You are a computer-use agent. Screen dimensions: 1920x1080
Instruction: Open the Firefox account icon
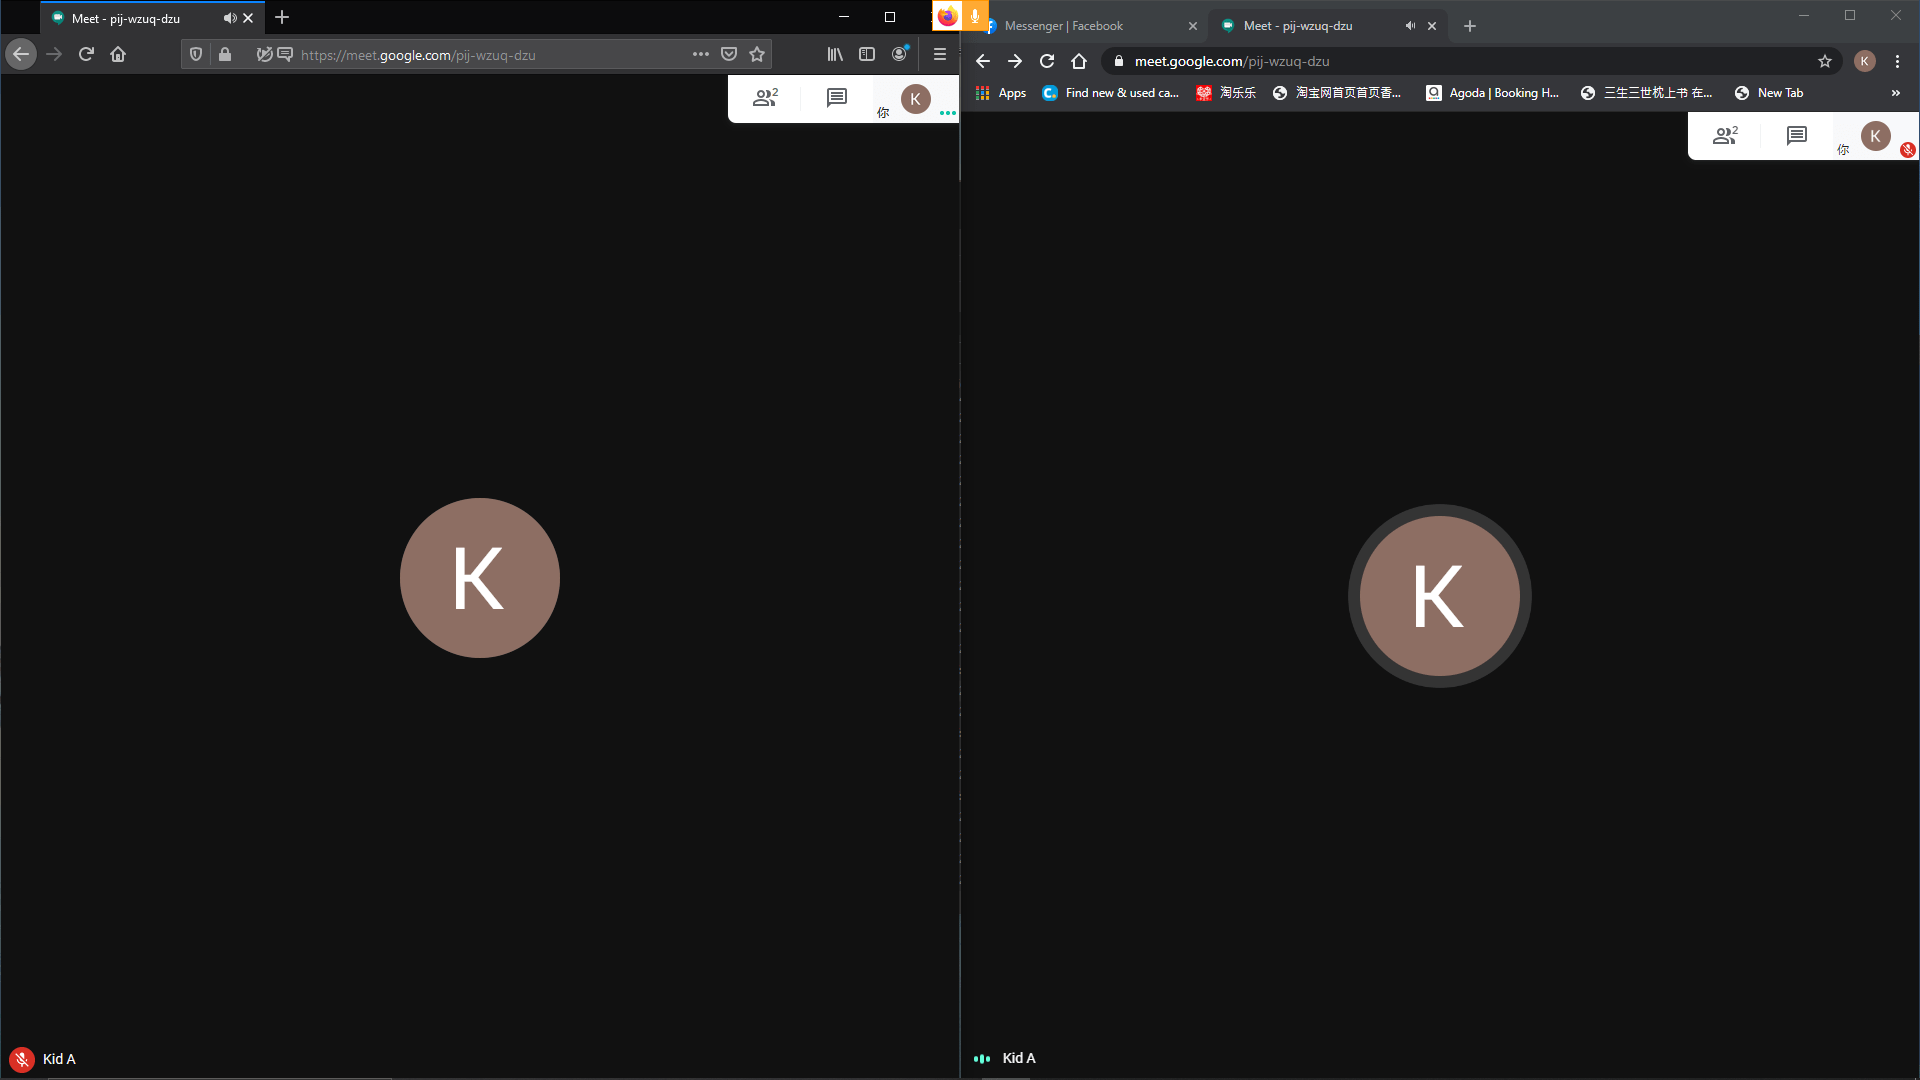899,55
